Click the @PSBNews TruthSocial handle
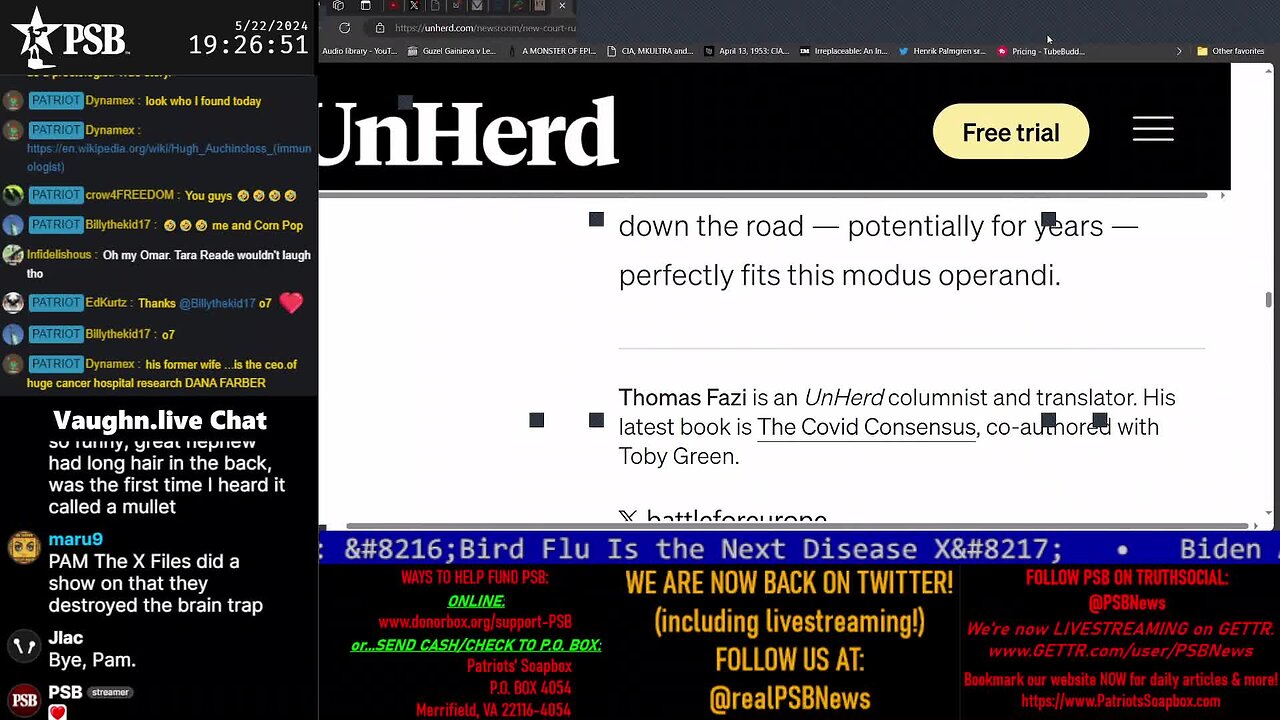 [1127, 603]
